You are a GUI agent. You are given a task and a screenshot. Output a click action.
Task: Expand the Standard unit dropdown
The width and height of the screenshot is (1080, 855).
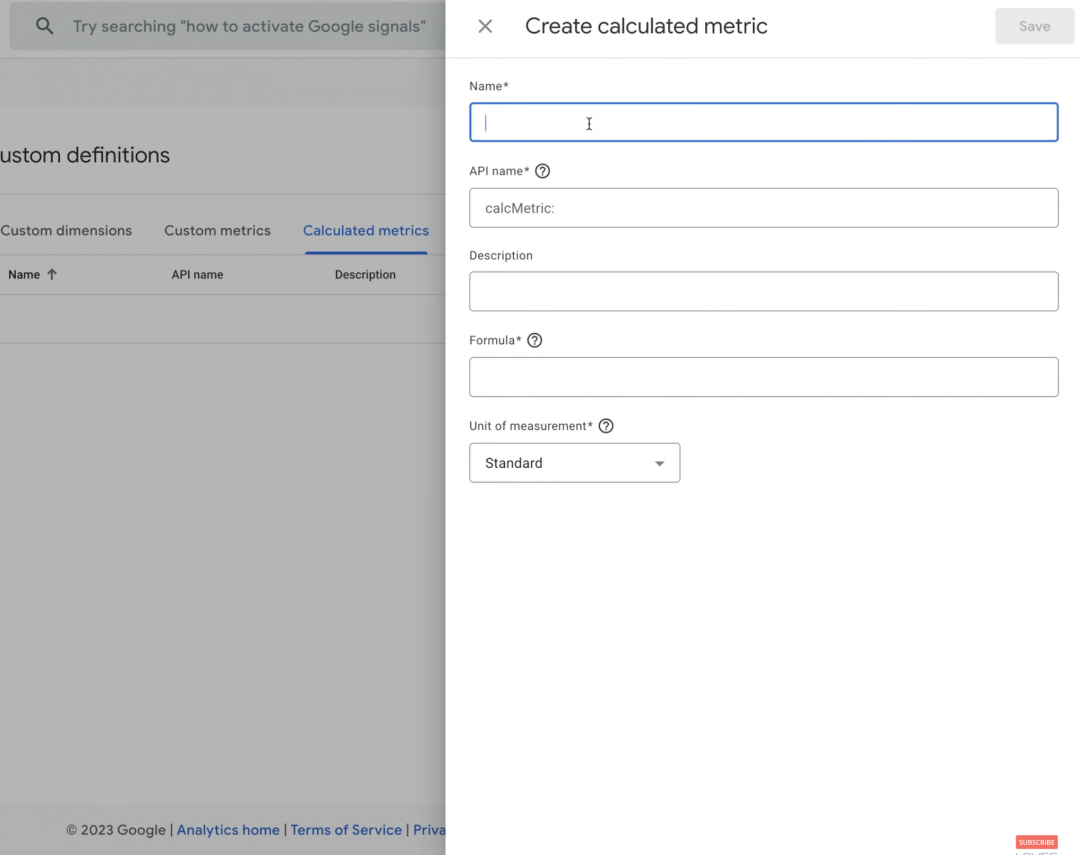(574, 463)
